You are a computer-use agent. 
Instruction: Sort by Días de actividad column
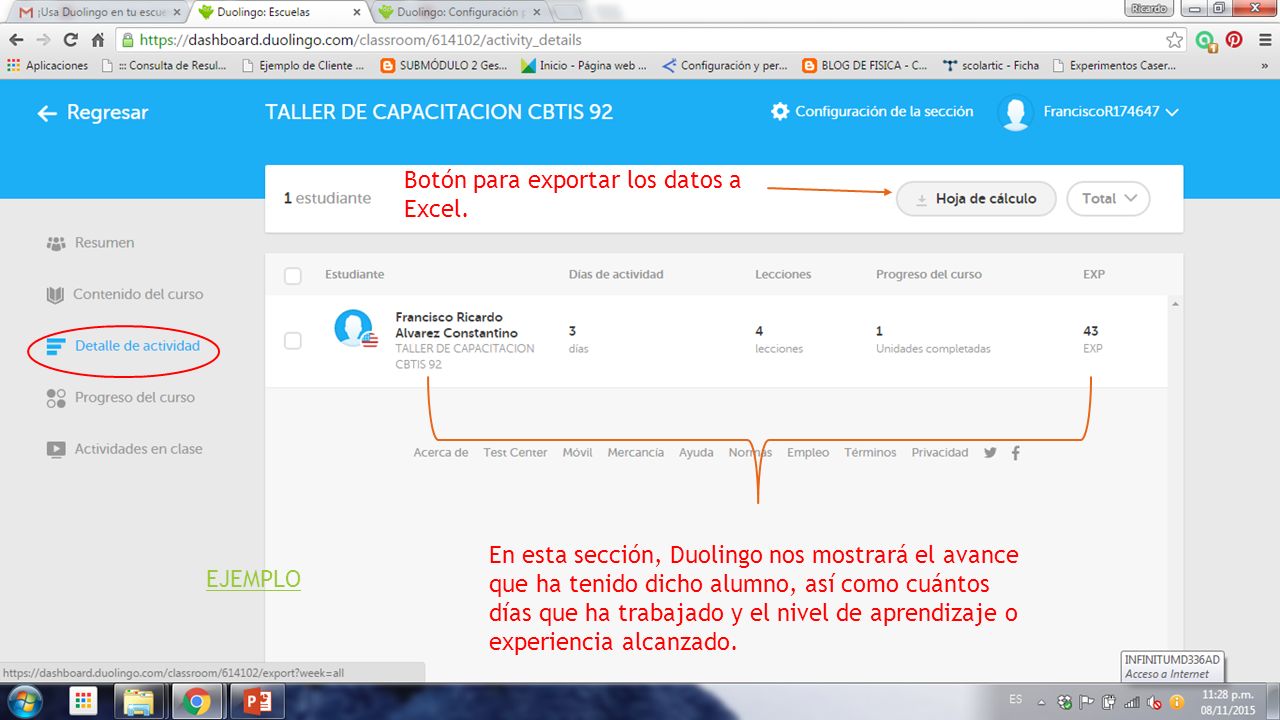(x=616, y=274)
